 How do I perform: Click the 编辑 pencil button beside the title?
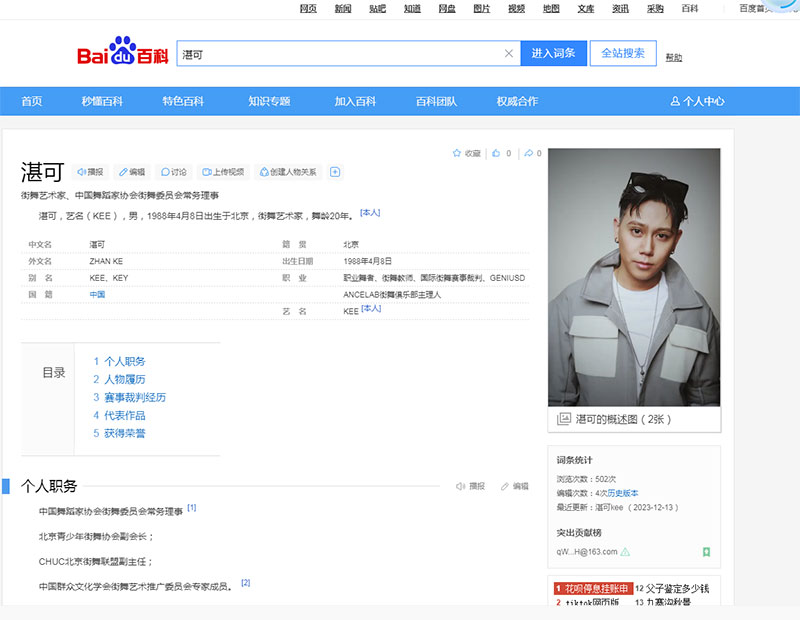click(x=131, y=172)
